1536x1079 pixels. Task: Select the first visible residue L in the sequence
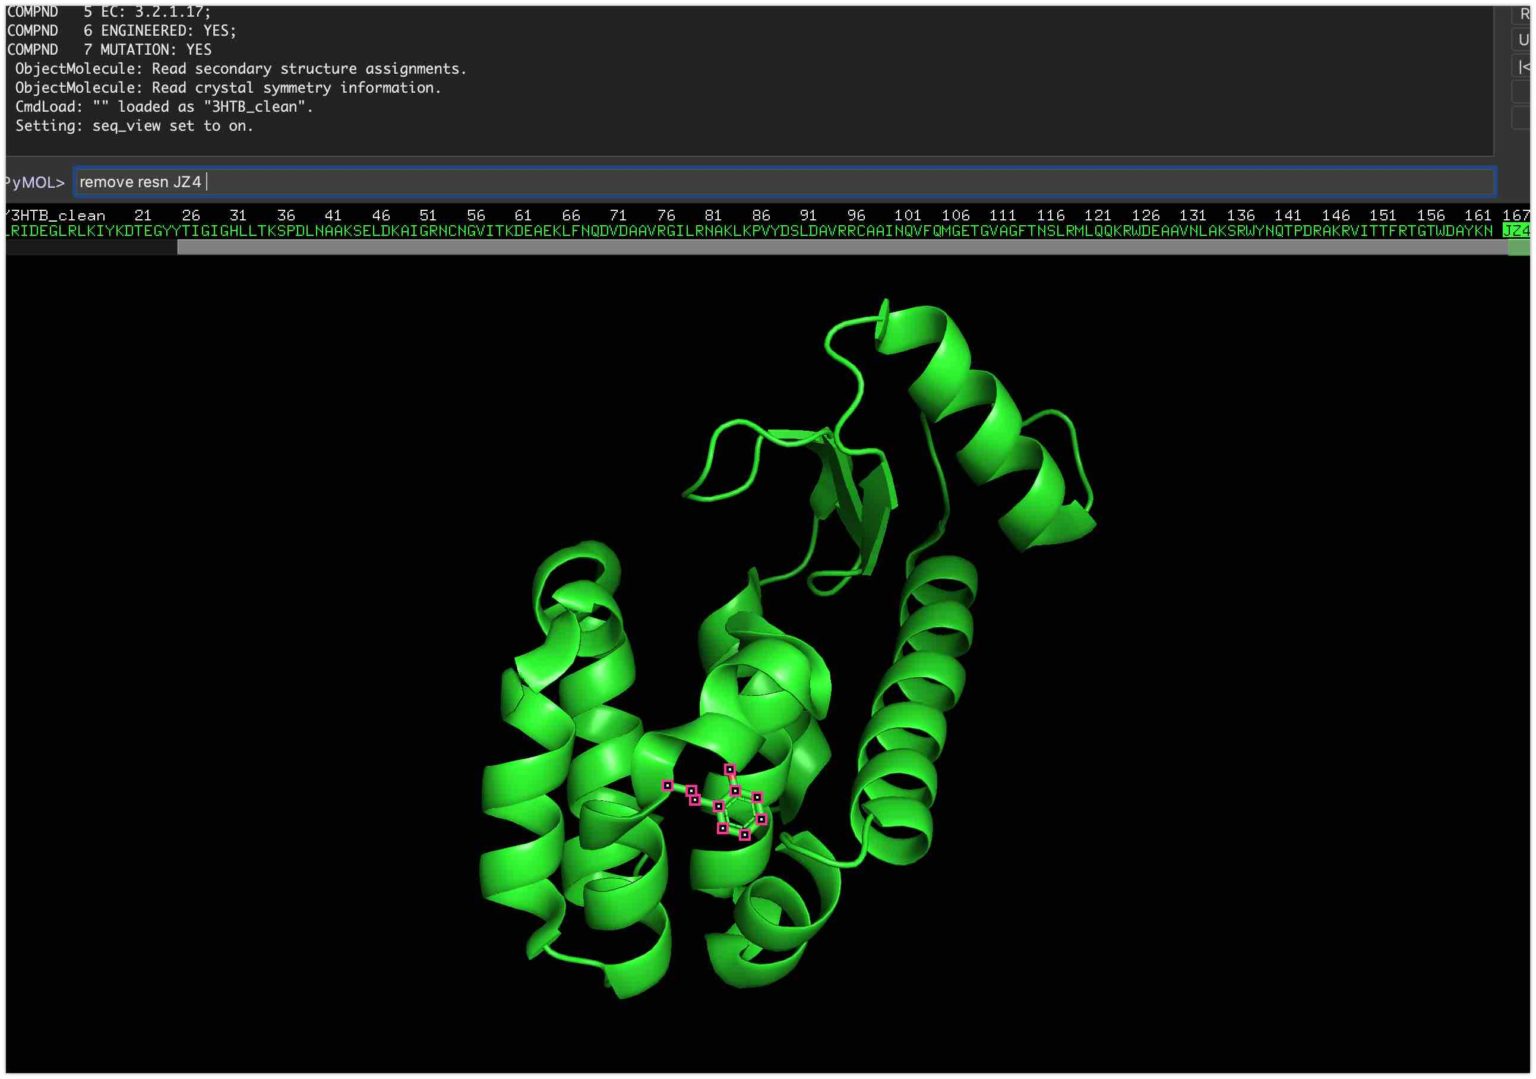6,230
